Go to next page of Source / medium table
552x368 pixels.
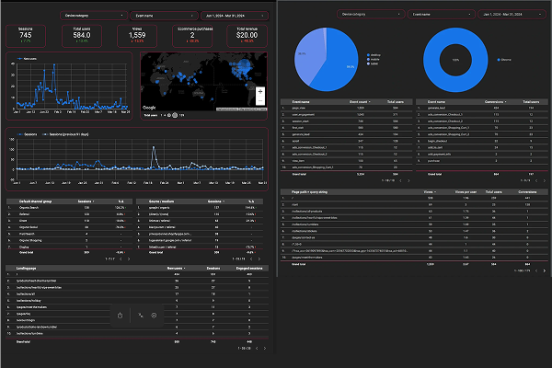point(259,259)
